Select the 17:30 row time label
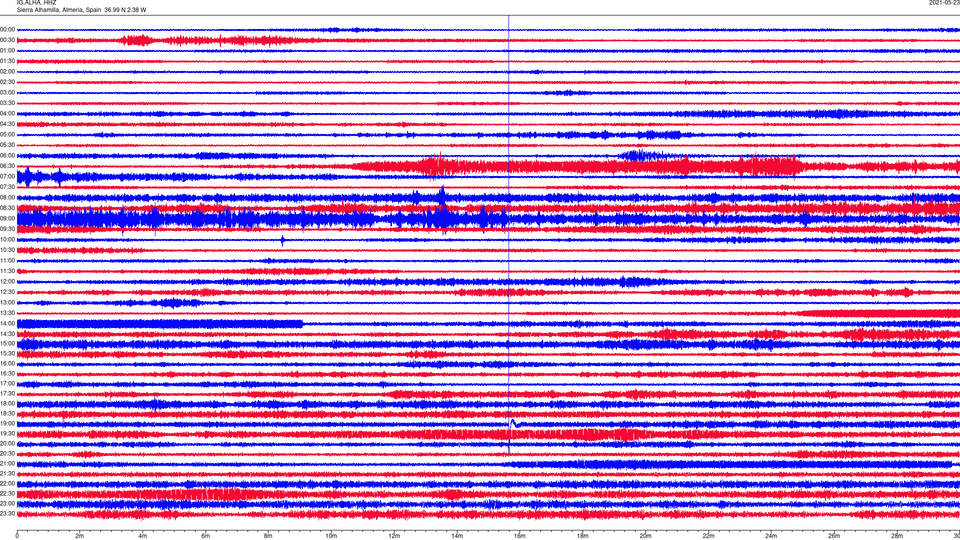 pyautogui.click(x=7, y=394)
